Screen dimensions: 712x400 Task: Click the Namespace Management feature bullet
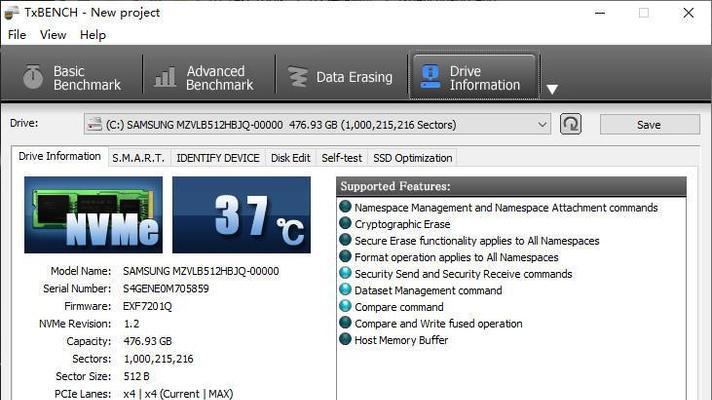(345, 207)
